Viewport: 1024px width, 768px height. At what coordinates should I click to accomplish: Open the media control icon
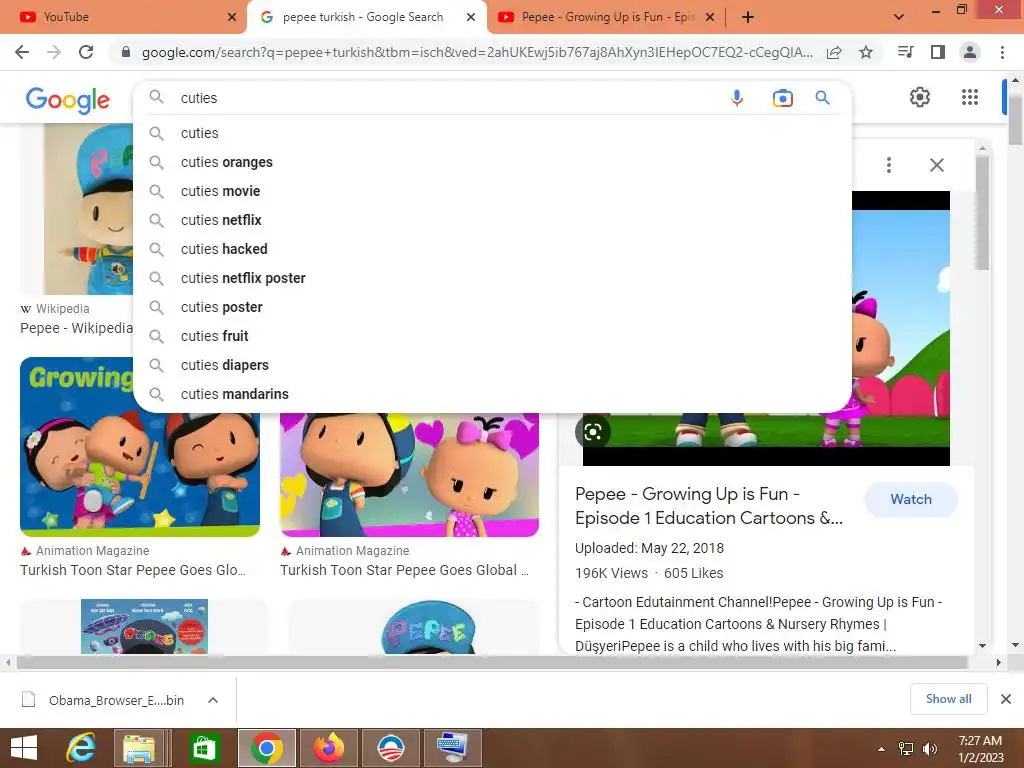coord(905,52)
